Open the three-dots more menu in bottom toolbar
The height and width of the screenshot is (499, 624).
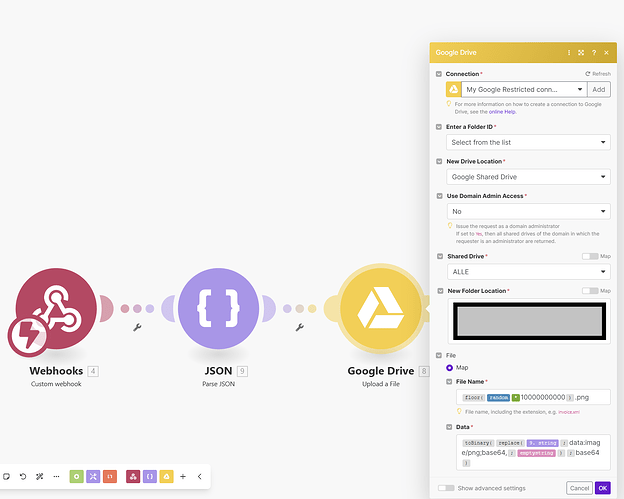pos(56,476)
